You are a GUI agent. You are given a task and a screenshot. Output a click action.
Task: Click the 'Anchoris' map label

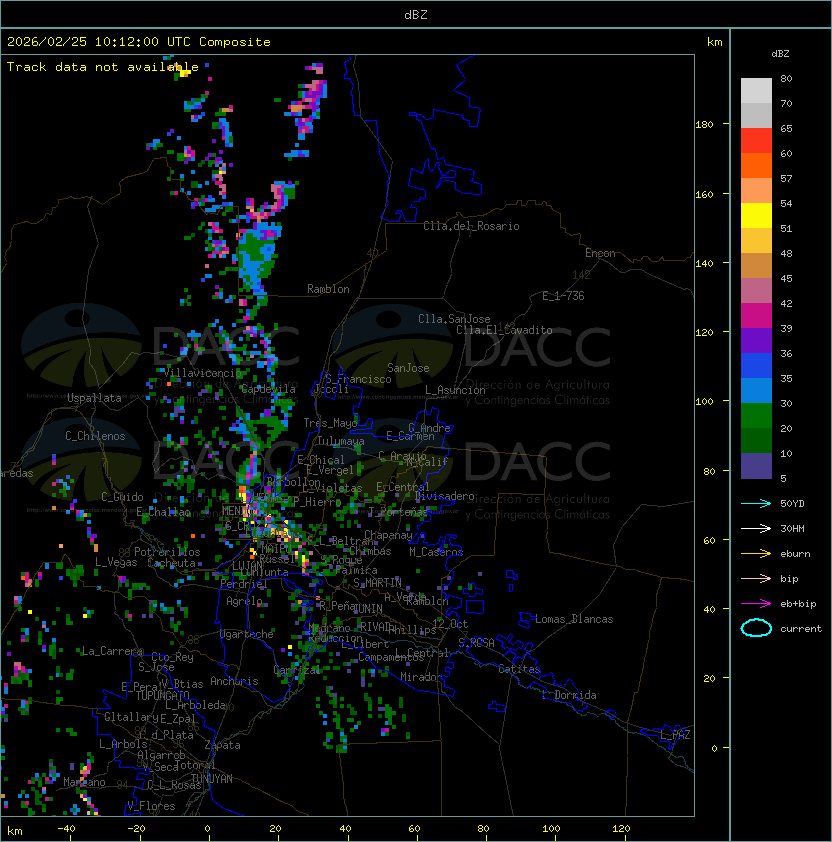(x=234, y=681)
